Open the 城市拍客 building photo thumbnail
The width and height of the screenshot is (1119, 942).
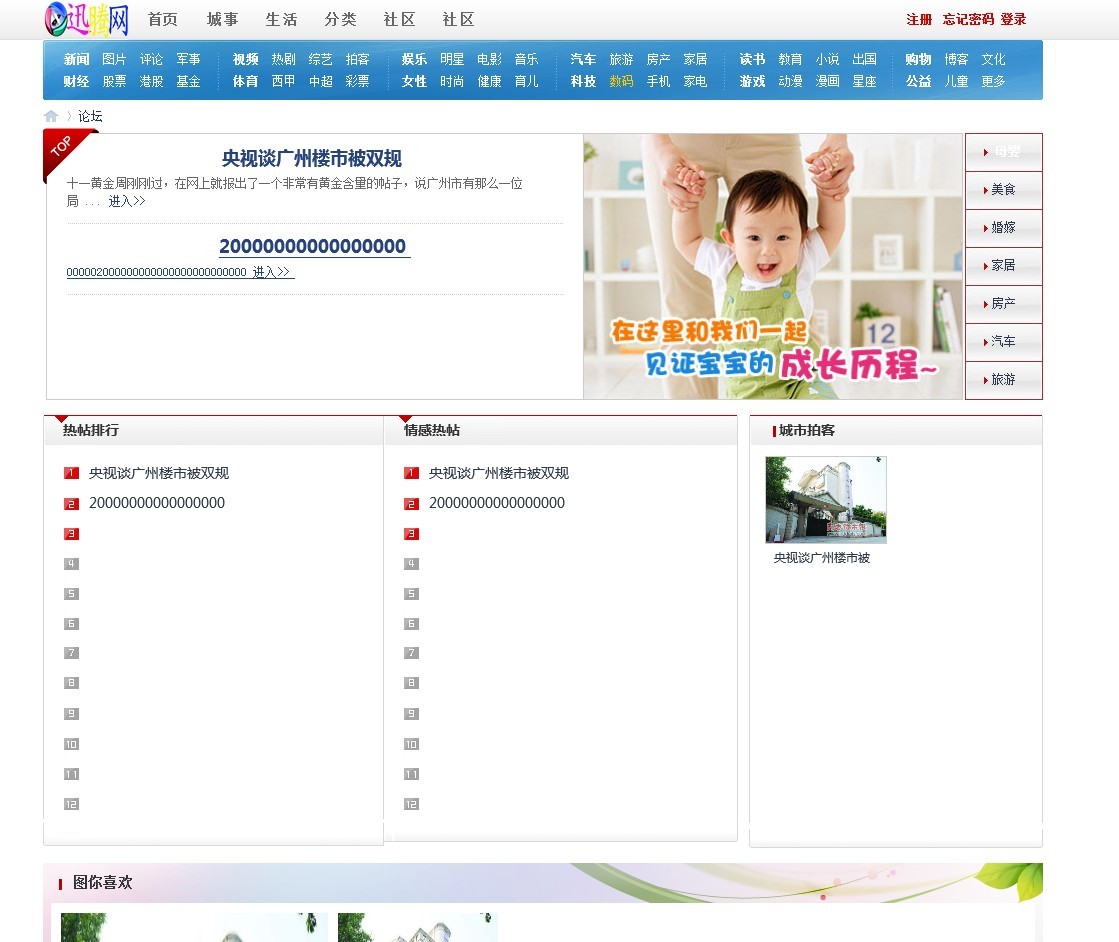[x=825, y=500]
